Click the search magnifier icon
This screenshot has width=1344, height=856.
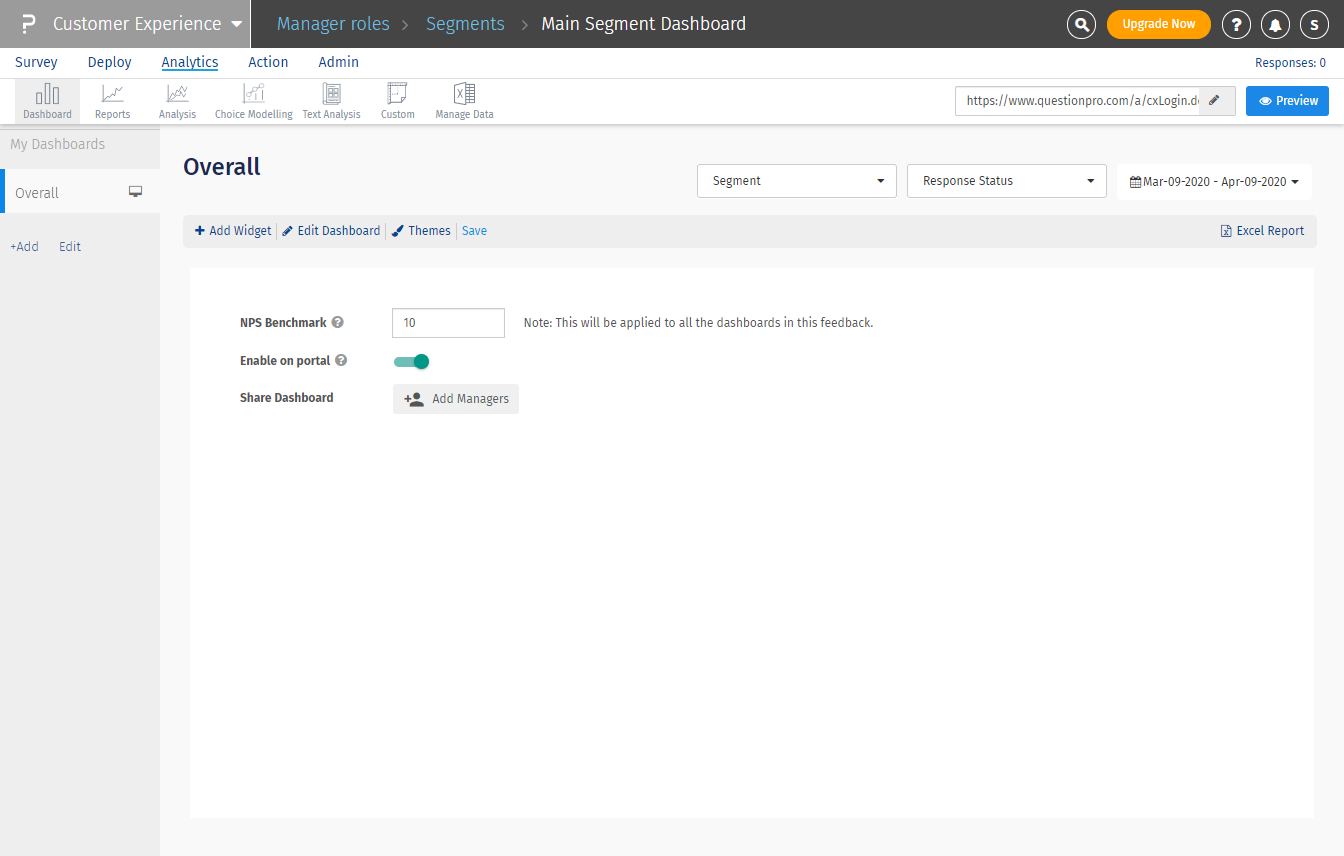click(1081, 24)
